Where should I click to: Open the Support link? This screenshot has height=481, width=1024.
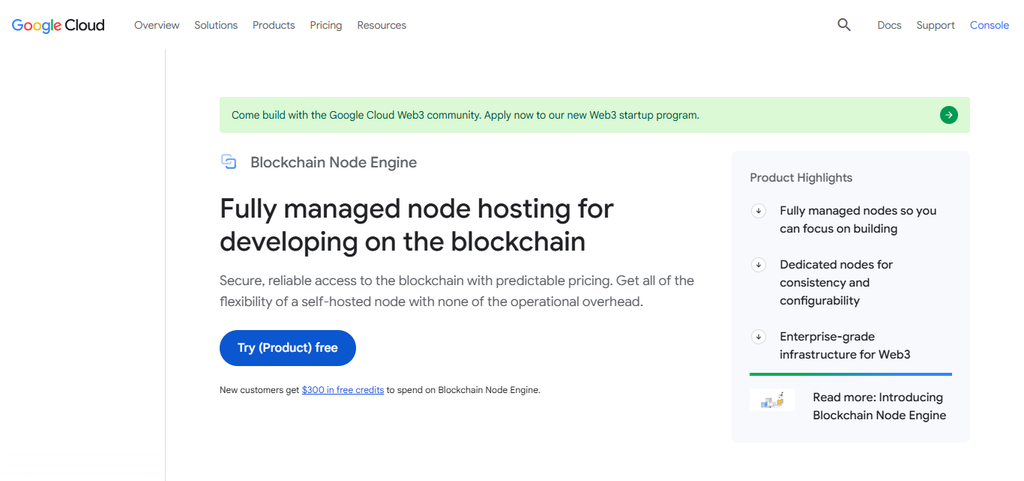935,25
